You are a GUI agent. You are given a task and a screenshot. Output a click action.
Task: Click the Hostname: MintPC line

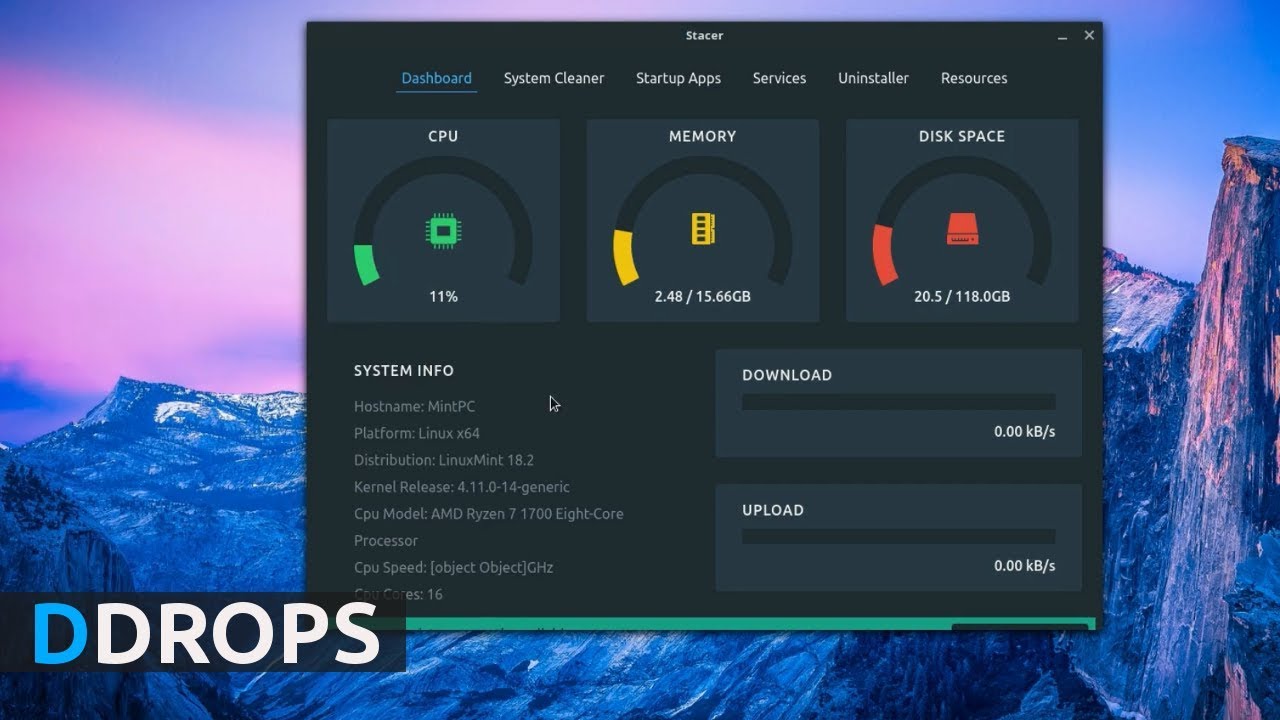click(x=415, y=406)
